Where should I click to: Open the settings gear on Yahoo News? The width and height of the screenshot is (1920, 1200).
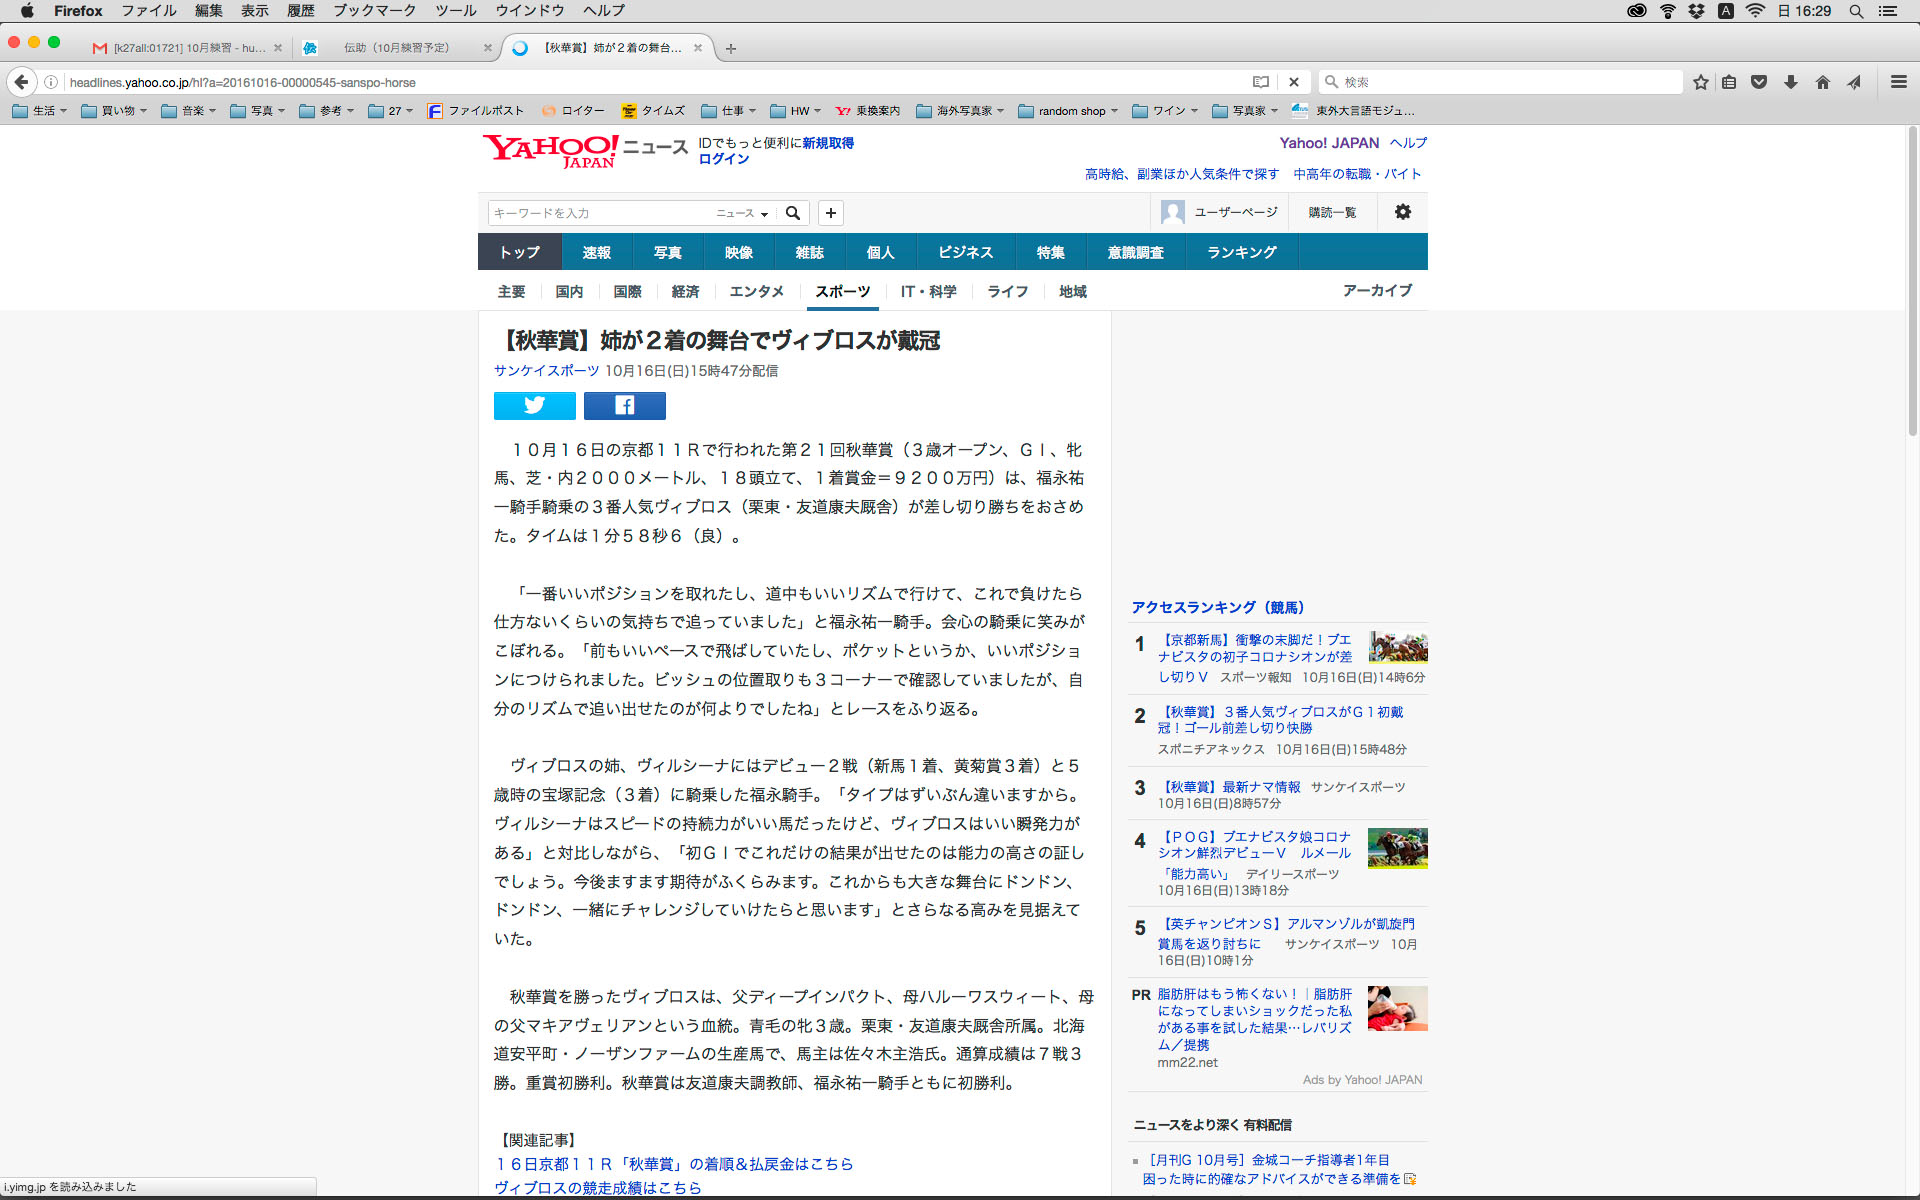(1403, 212)
